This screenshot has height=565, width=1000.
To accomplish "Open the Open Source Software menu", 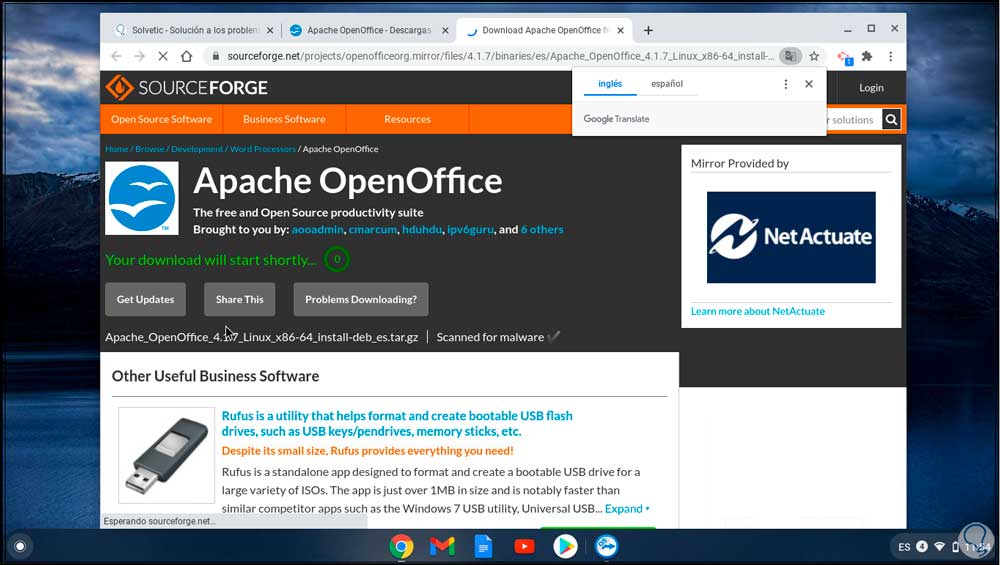I will 161,119.
